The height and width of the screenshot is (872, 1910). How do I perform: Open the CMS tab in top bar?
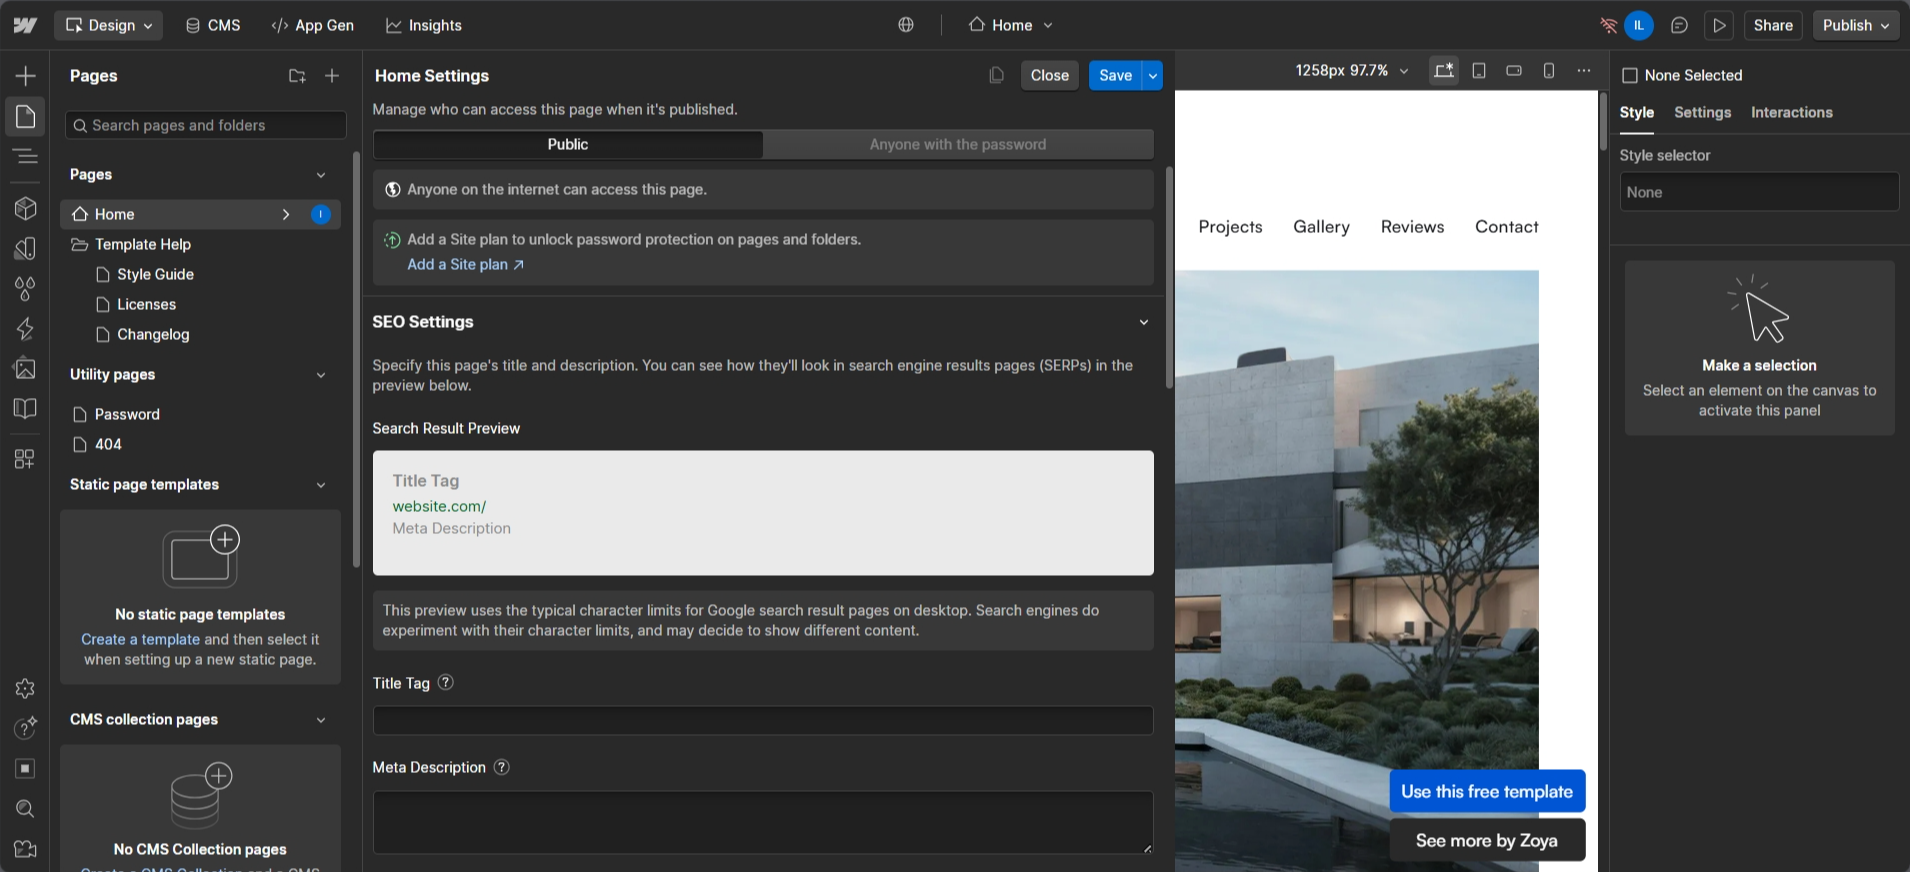(x=213, y=25)
